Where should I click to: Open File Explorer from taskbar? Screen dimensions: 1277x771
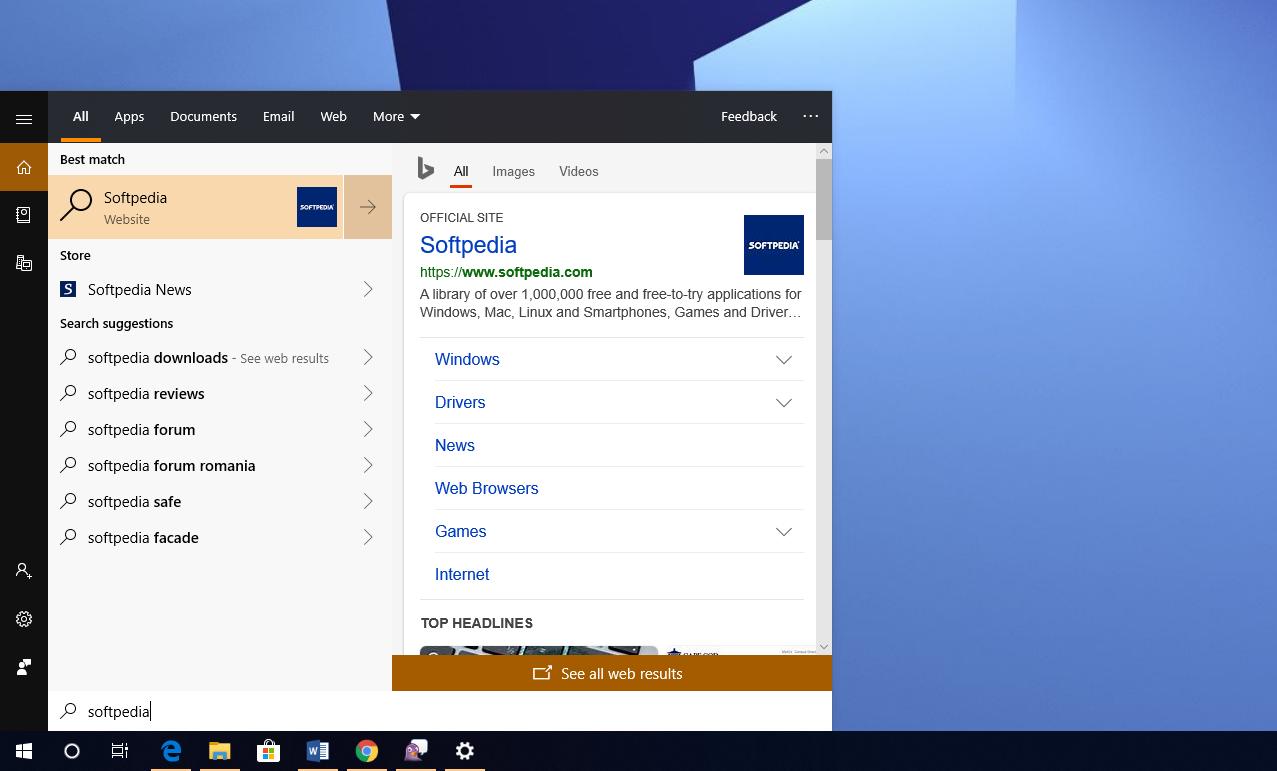[x=219, y=751]
